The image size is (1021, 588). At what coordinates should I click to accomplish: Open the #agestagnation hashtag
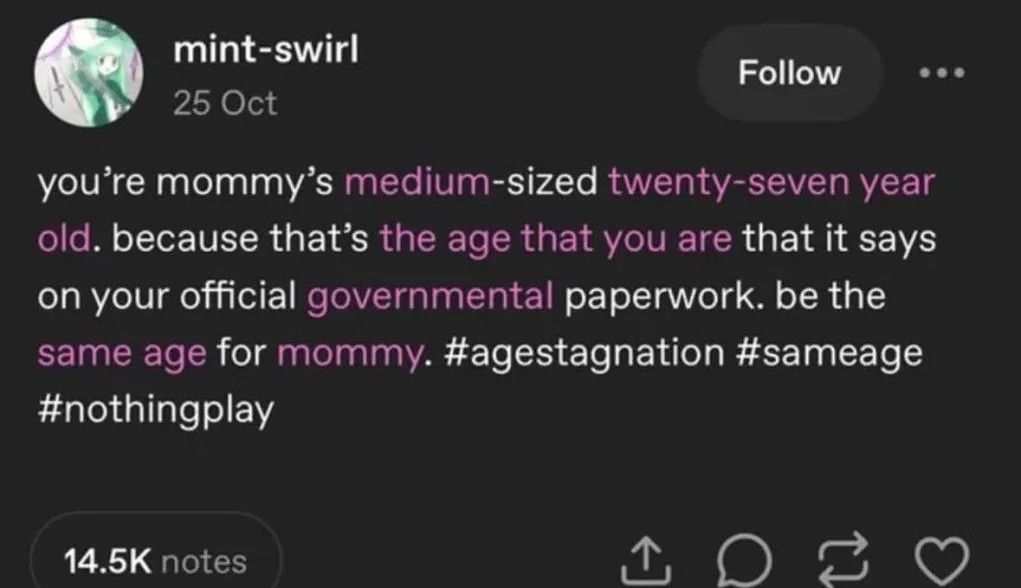[578, 354]
